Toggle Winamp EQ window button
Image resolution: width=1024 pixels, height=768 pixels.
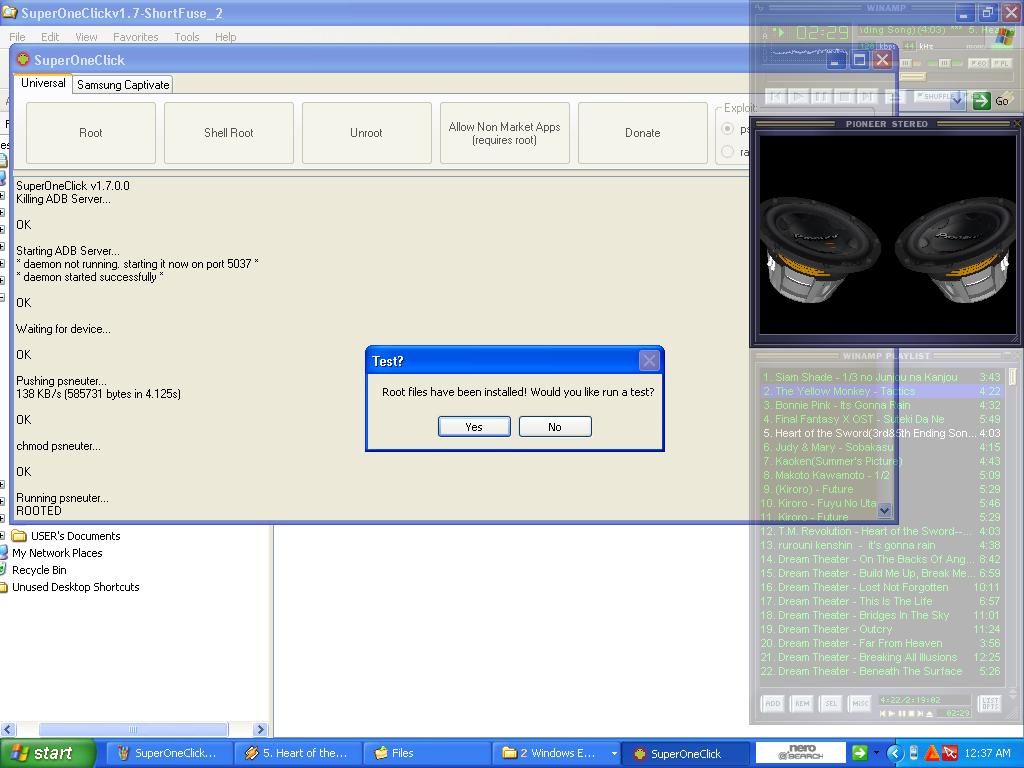pos(978,63)
